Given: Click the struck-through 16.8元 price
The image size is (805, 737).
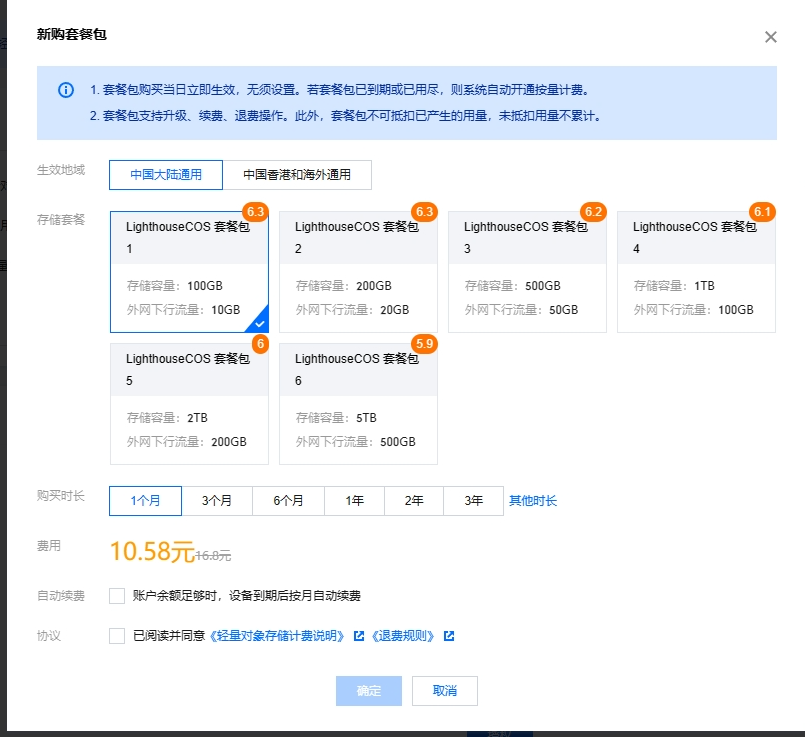Looking at the screenshot, I should point(213,555).
